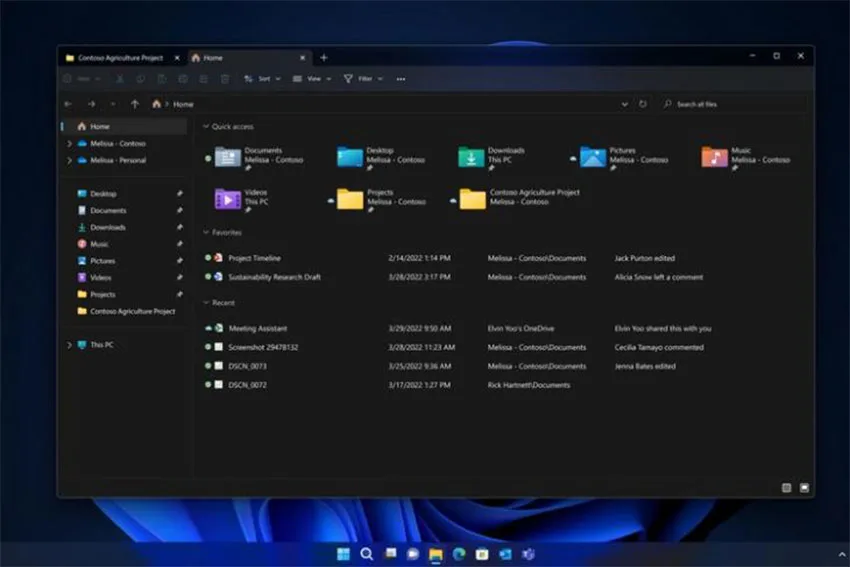
Task: Open recent locations chevron beside forward arrow
Action: tap(113, 104)
